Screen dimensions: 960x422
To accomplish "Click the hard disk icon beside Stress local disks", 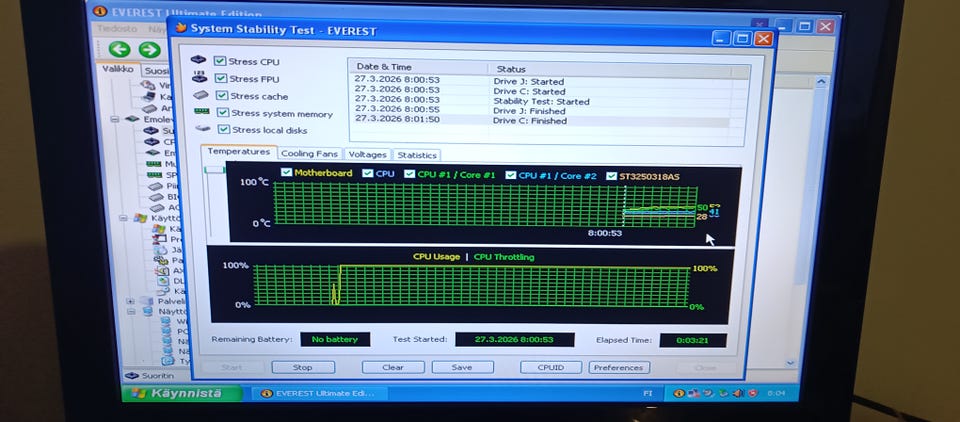I will pos(203,129).
